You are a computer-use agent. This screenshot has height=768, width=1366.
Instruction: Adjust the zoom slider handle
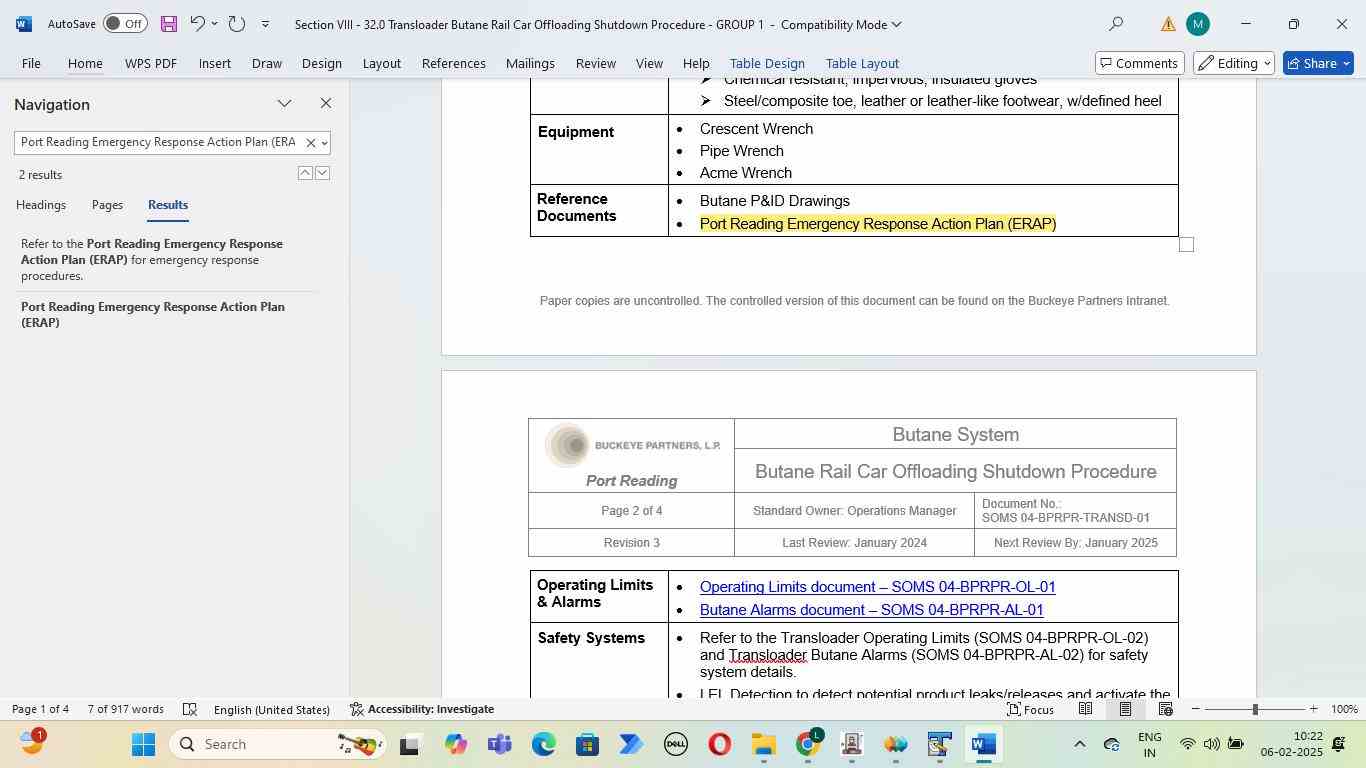pyautogui.click(x=1255, y=709)
